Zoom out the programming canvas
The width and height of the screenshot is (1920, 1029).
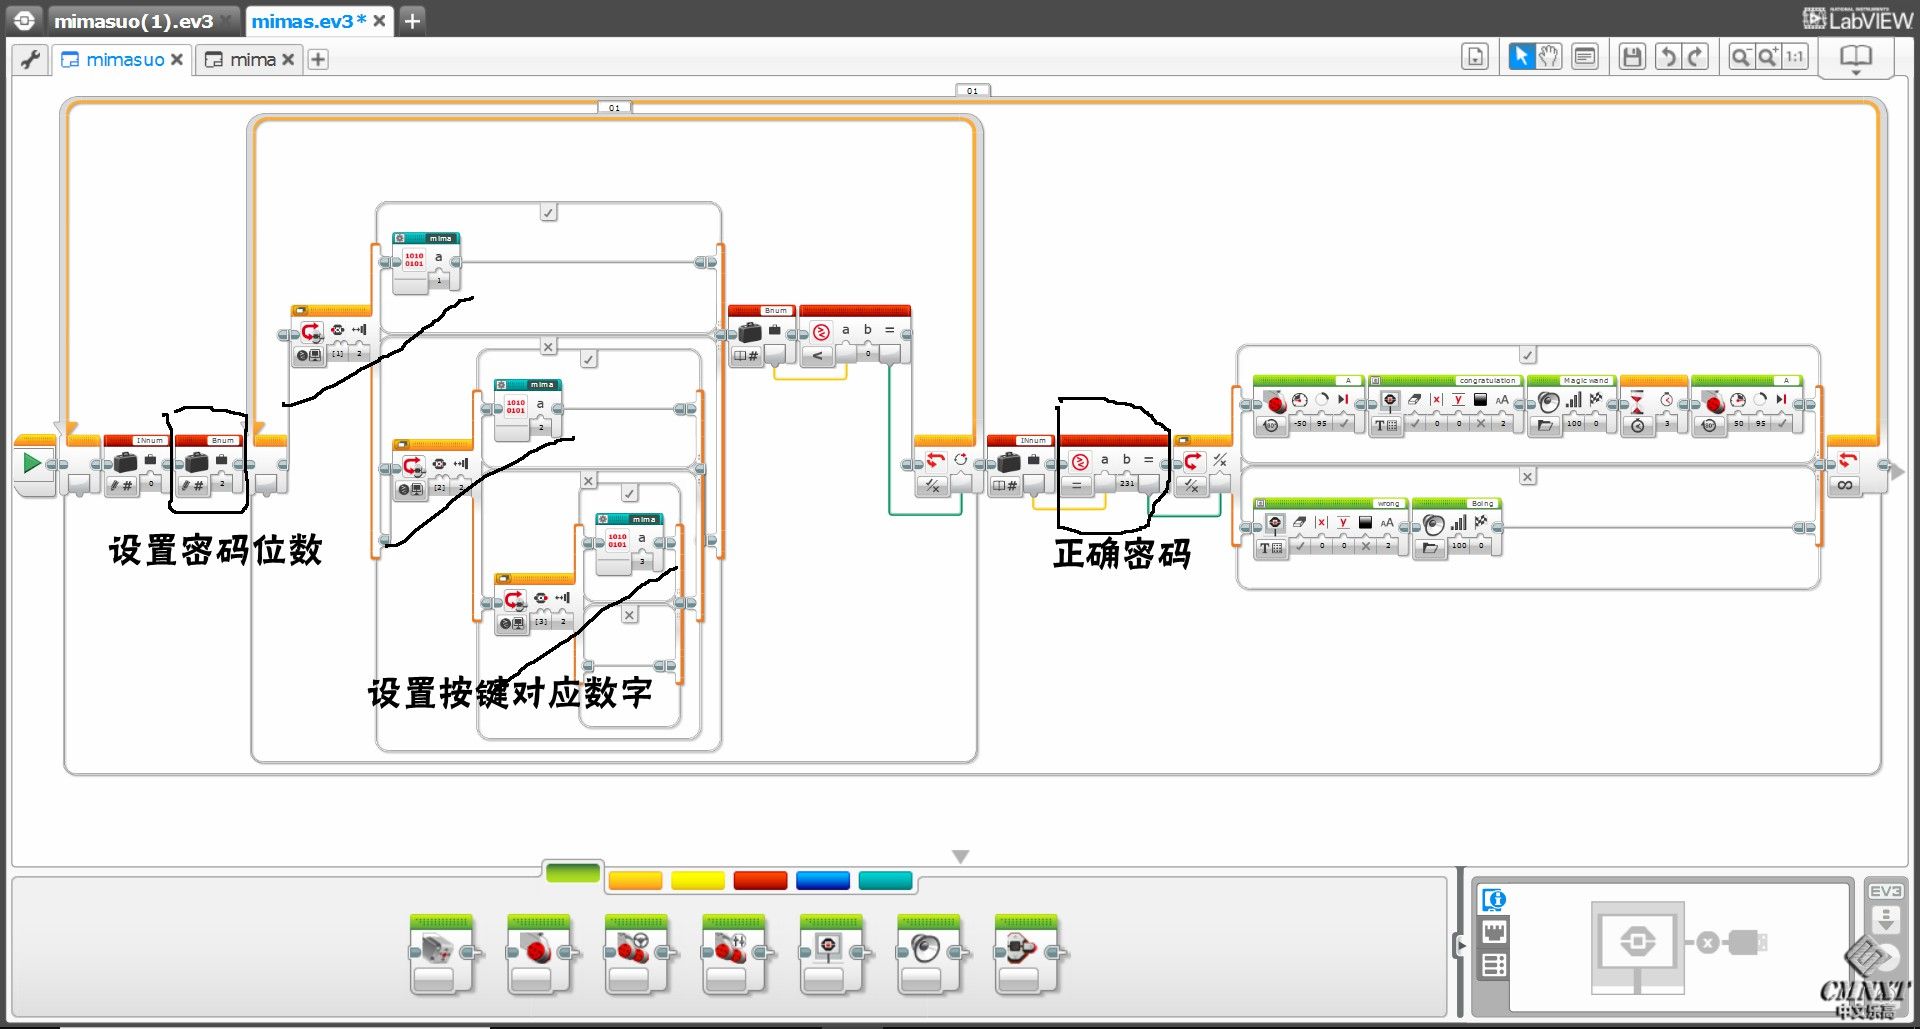1741,57
